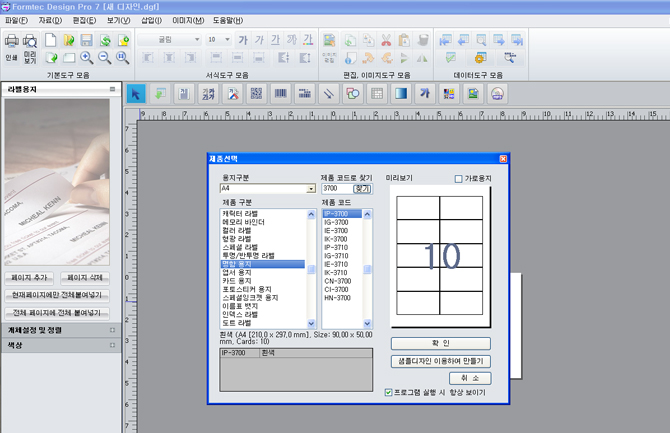The height and width of the screenshot is (433, 670).
Task: Select the 가 WordArt text tool
Action: [x=425, y=94]
